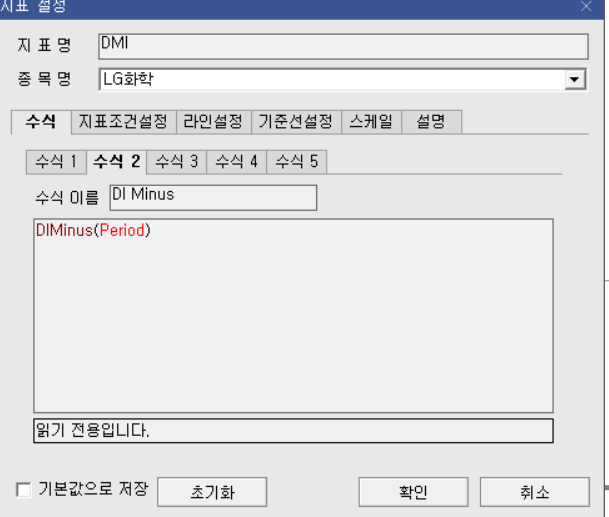Switch to 수식 1 sub-tab
The height and width of the screenshot is (517, 609).
pos(56,162)
